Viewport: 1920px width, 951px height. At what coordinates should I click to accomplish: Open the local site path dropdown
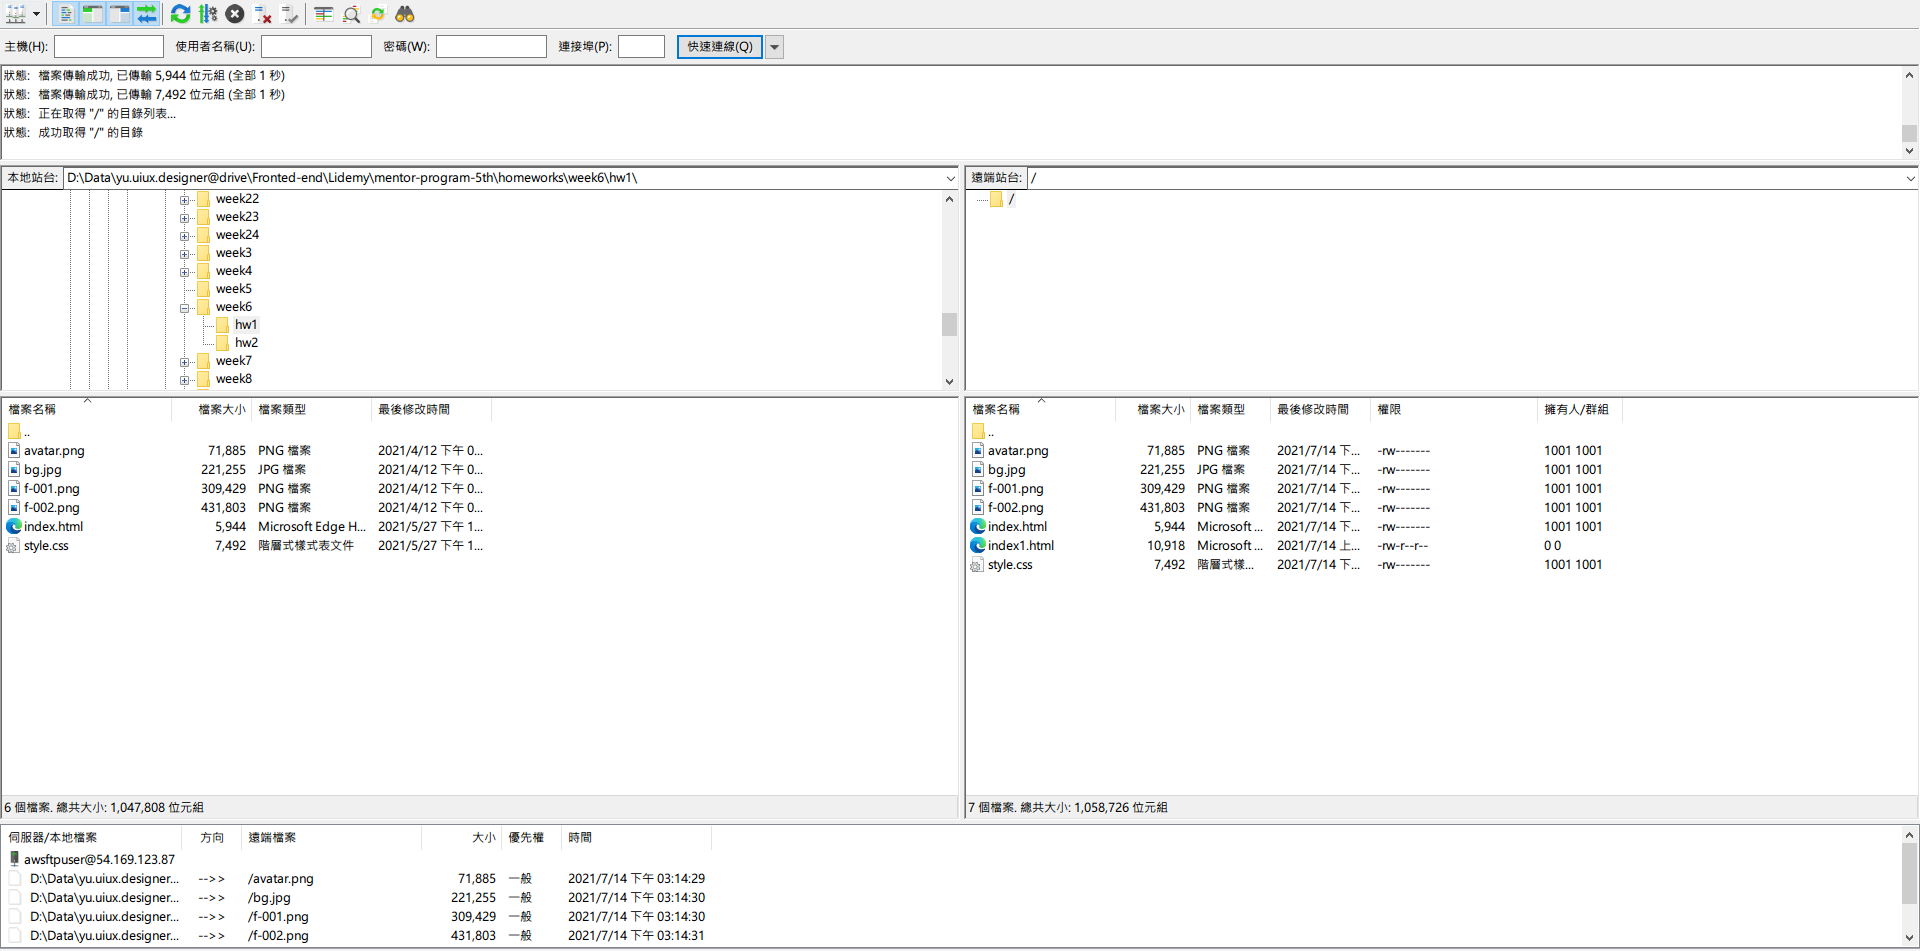[x=950, y=178]
